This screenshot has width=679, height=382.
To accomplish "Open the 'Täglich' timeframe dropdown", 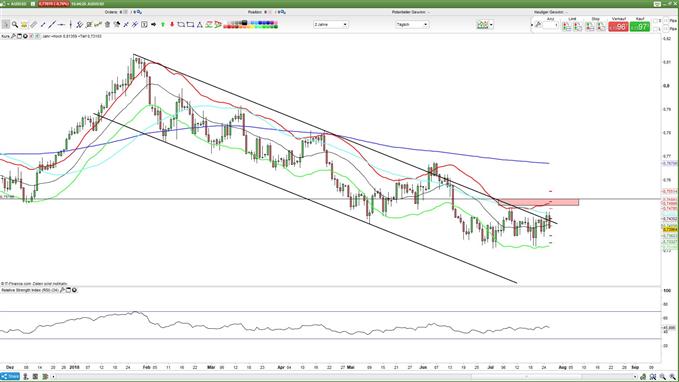I will [x=412, y=25].
